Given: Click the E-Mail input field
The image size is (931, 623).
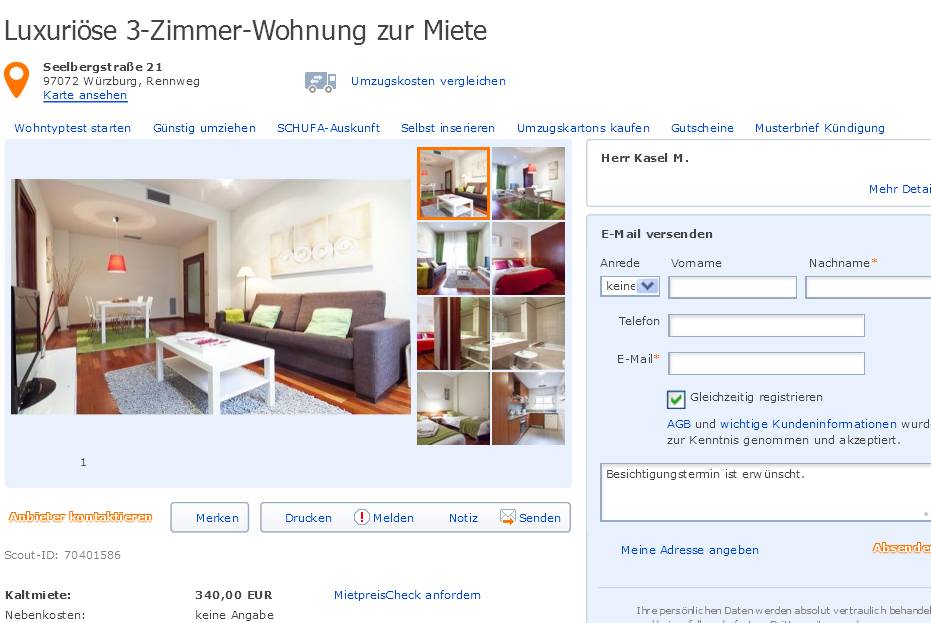Looking at the screenshot, I should [x=767, y=363].
